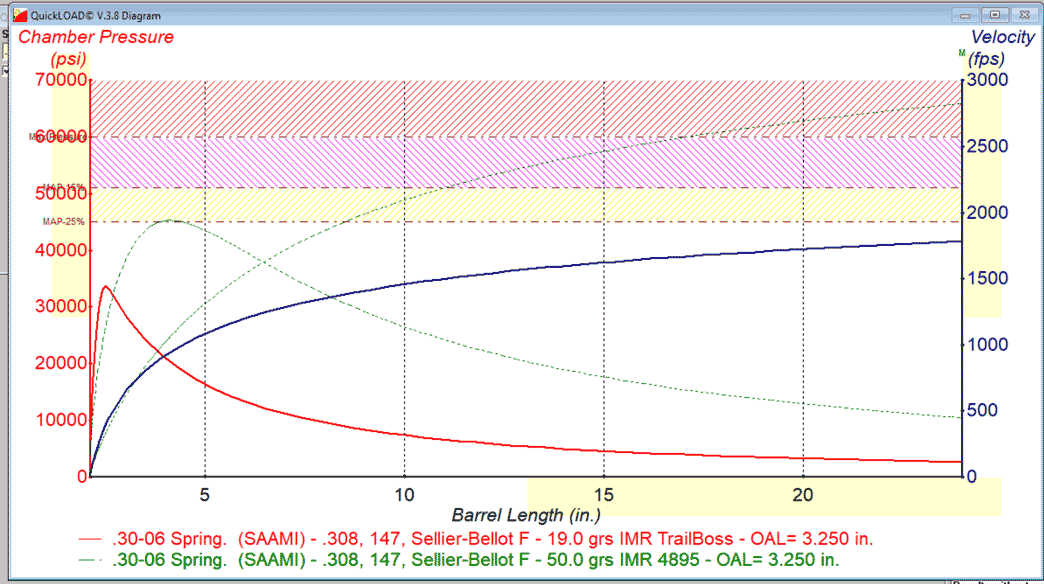1044x584 pixels.
Task: Click the MAP-25% pressure line label
Action: [63, 221]
